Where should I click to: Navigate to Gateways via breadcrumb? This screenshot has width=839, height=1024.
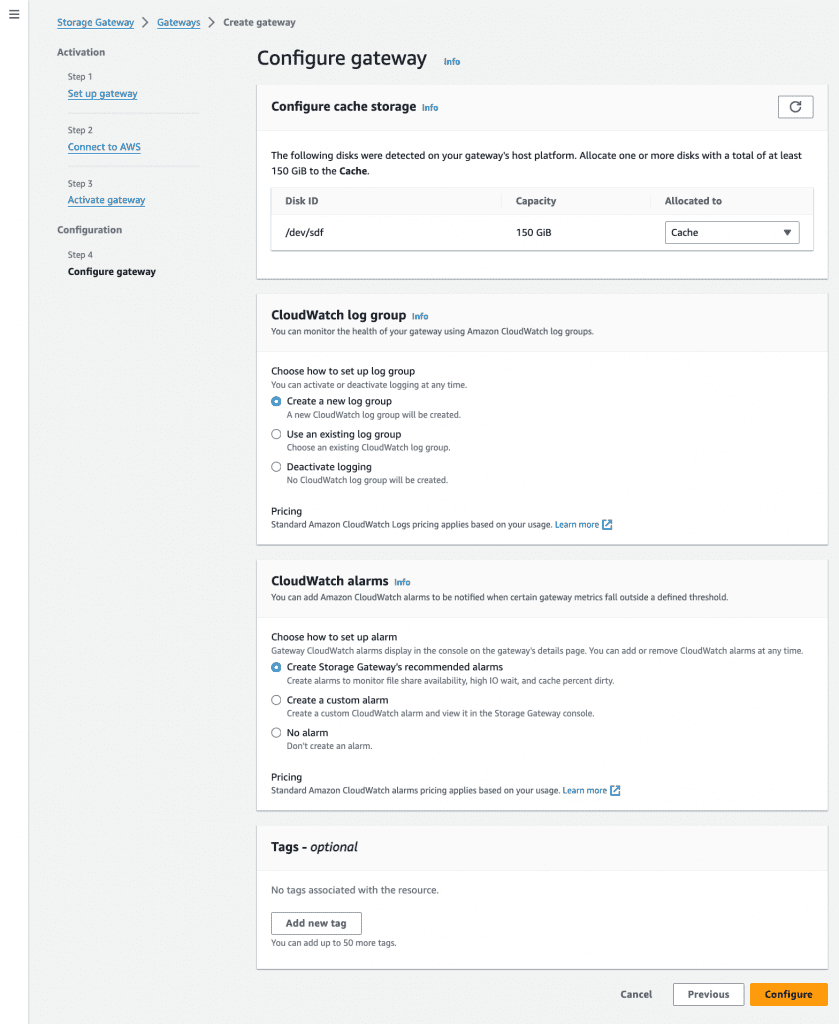coord(178,21)
